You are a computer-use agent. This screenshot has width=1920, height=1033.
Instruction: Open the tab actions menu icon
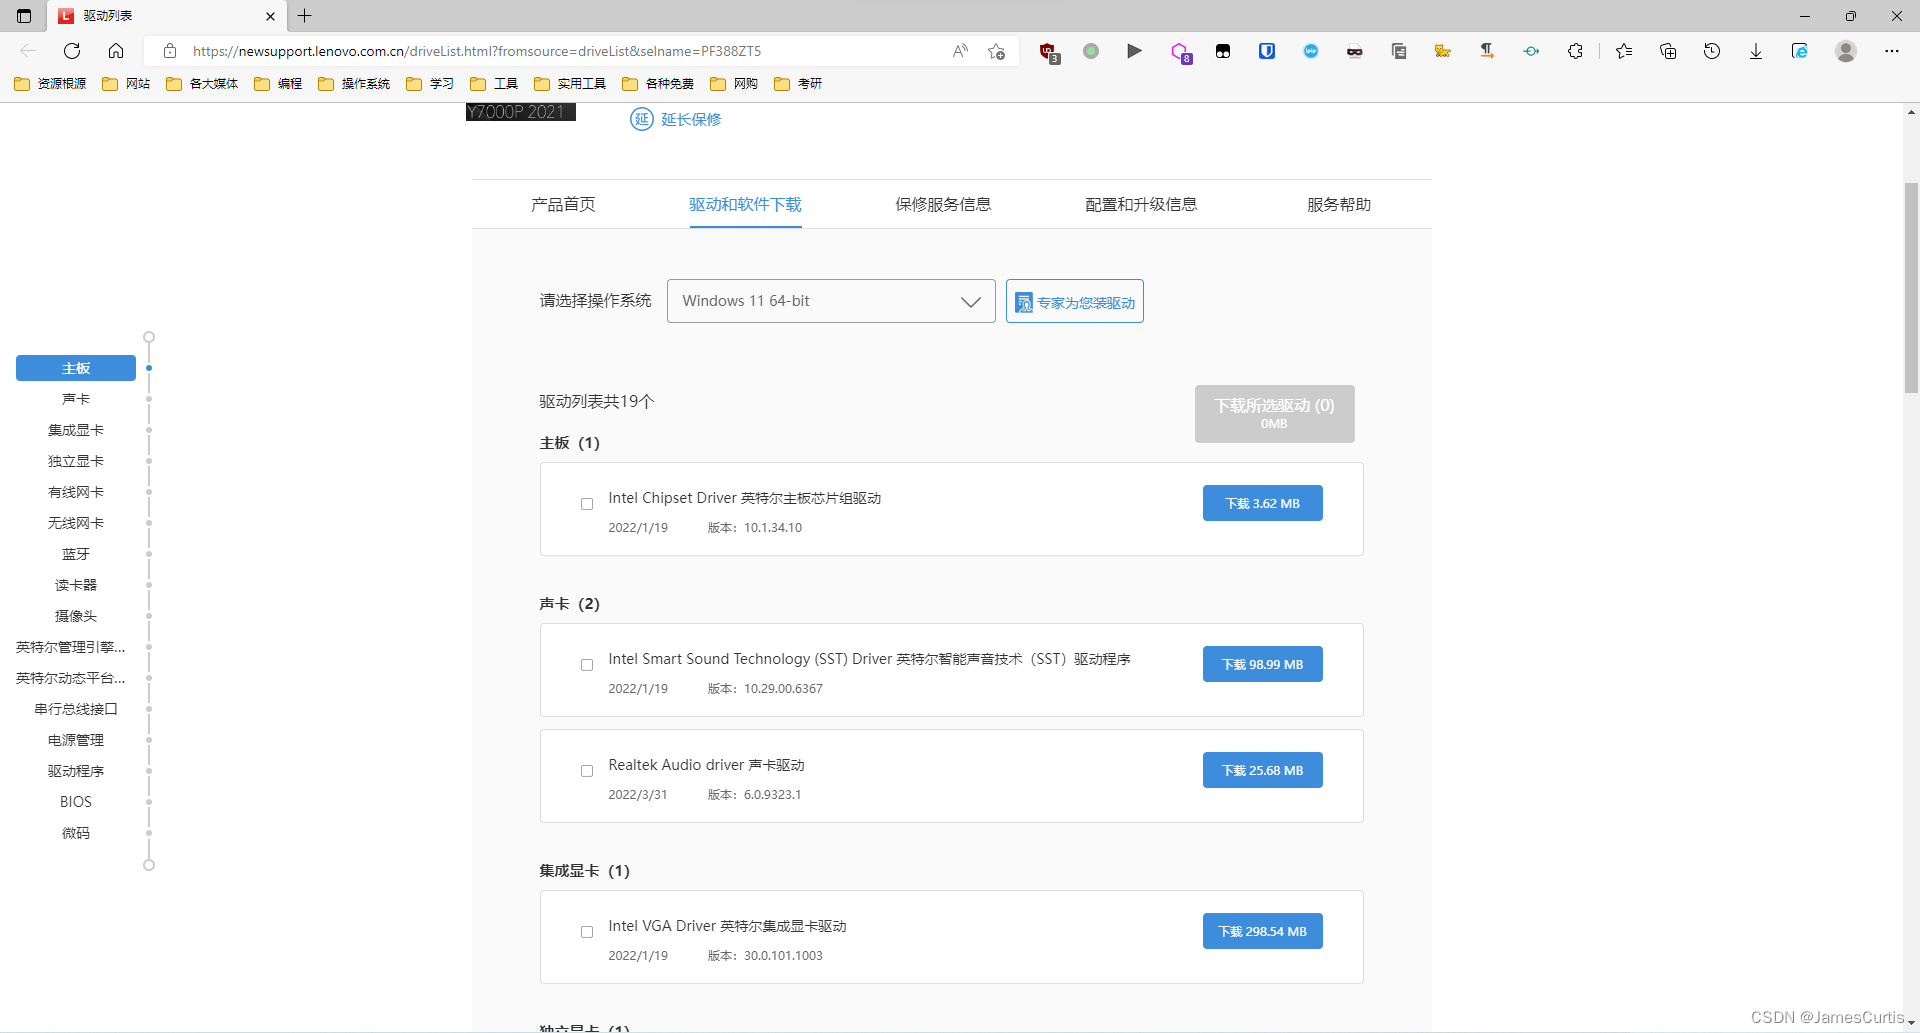click(x=24, y=16)
